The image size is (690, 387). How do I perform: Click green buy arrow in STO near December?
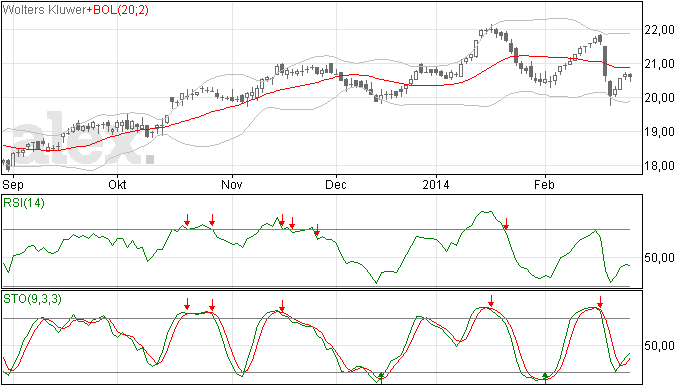pos(382,378)
